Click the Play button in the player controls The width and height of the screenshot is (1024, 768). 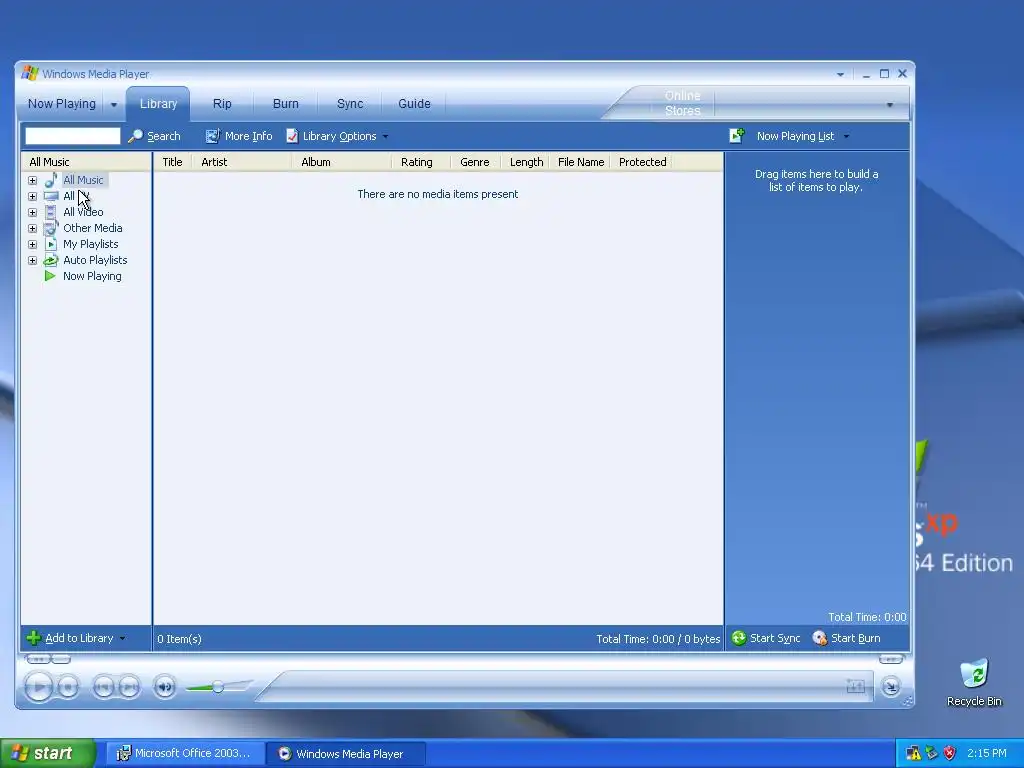[x=38, y=686]
